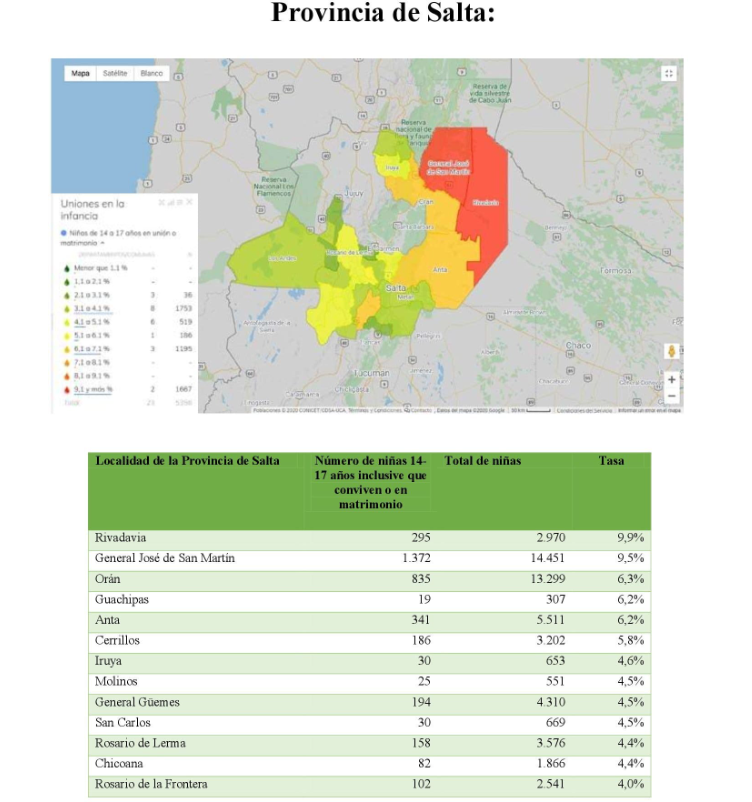This screenshot has height=802, width=752.
Task: Click the Salta city label on map
Action: pos(396,288)
